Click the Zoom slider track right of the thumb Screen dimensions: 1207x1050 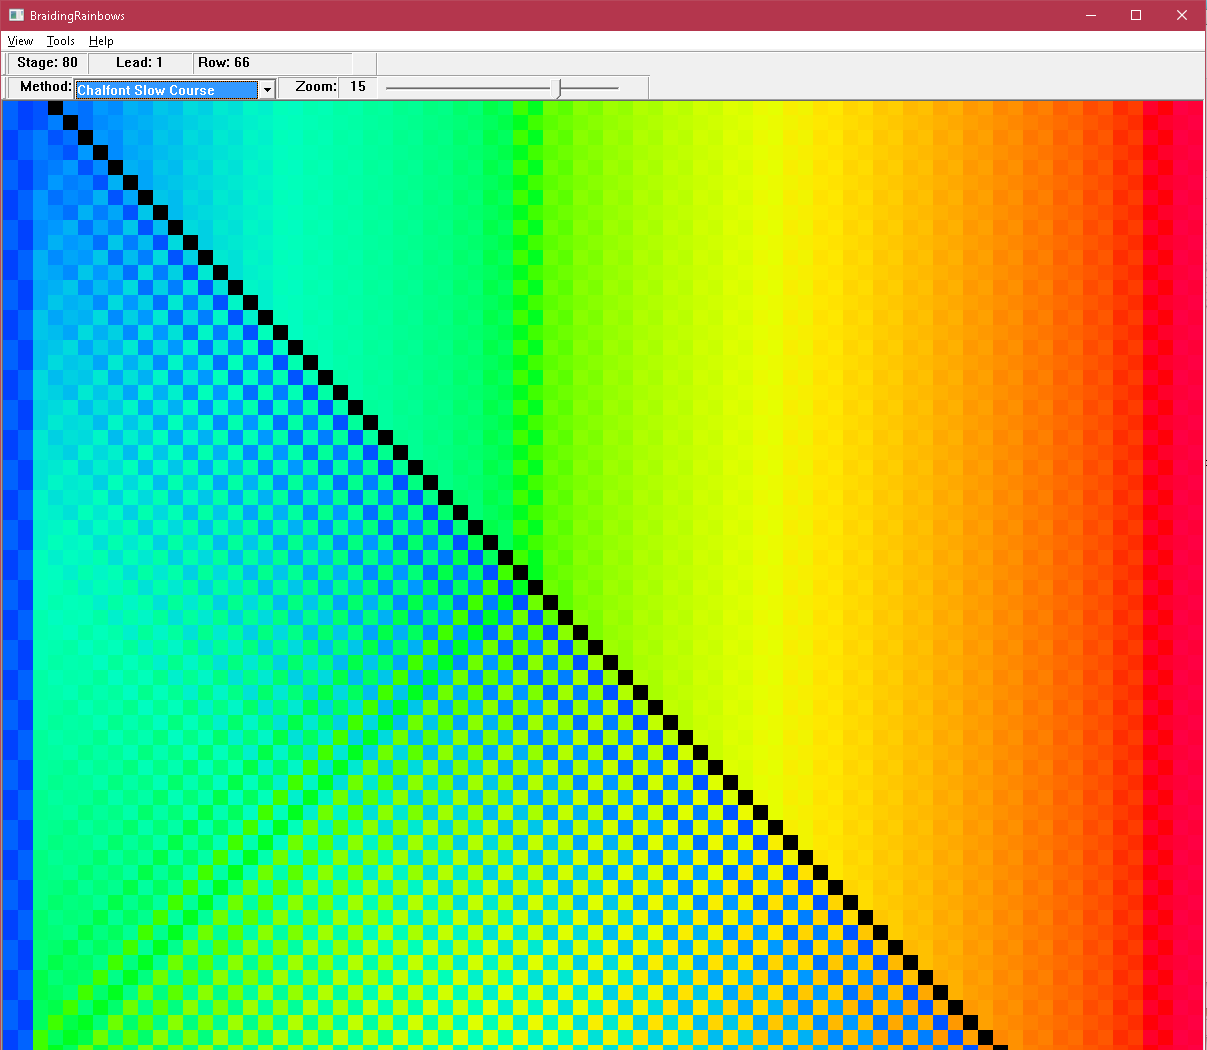point(592,88)
